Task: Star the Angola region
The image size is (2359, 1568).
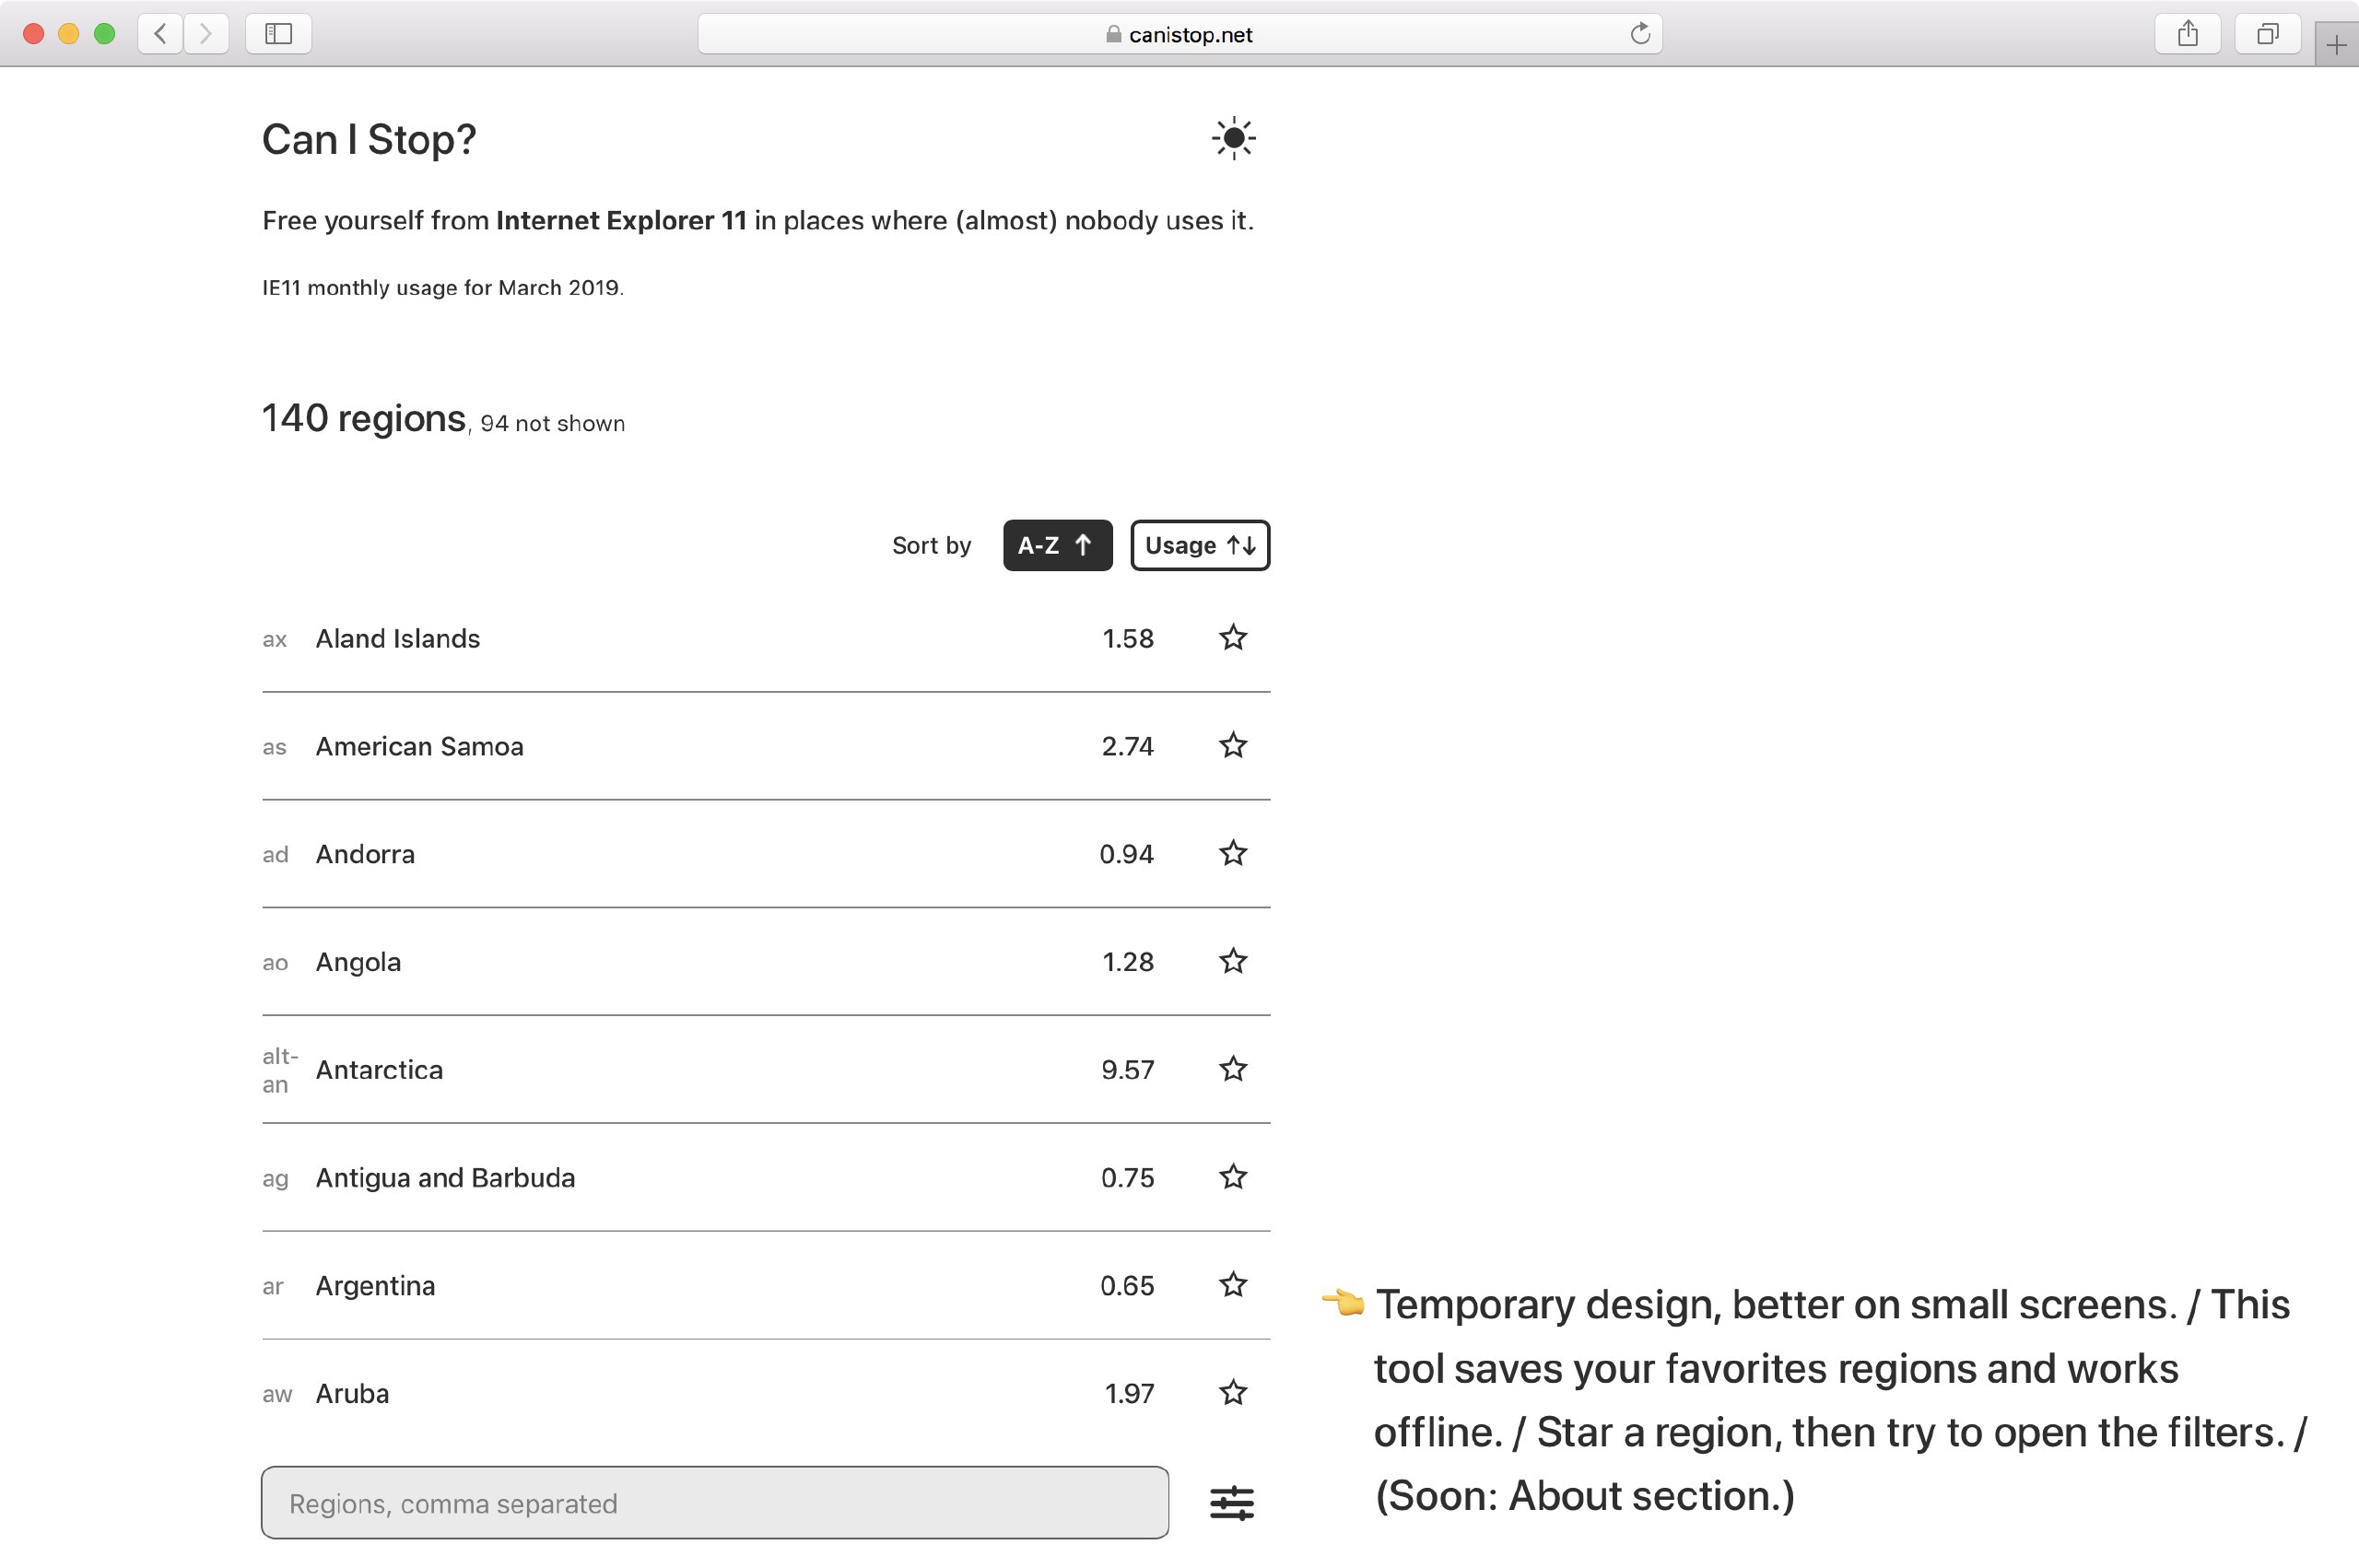Action: 1233,962
